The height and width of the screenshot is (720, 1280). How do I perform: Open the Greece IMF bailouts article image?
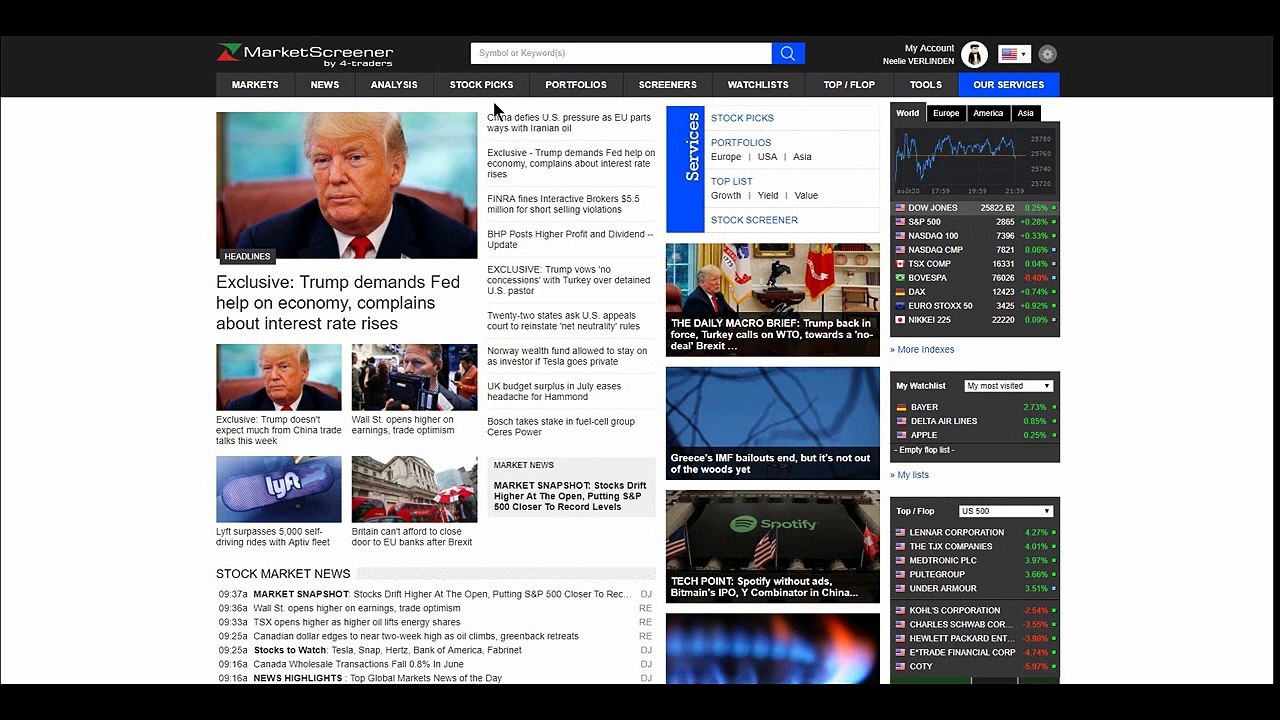773,423
